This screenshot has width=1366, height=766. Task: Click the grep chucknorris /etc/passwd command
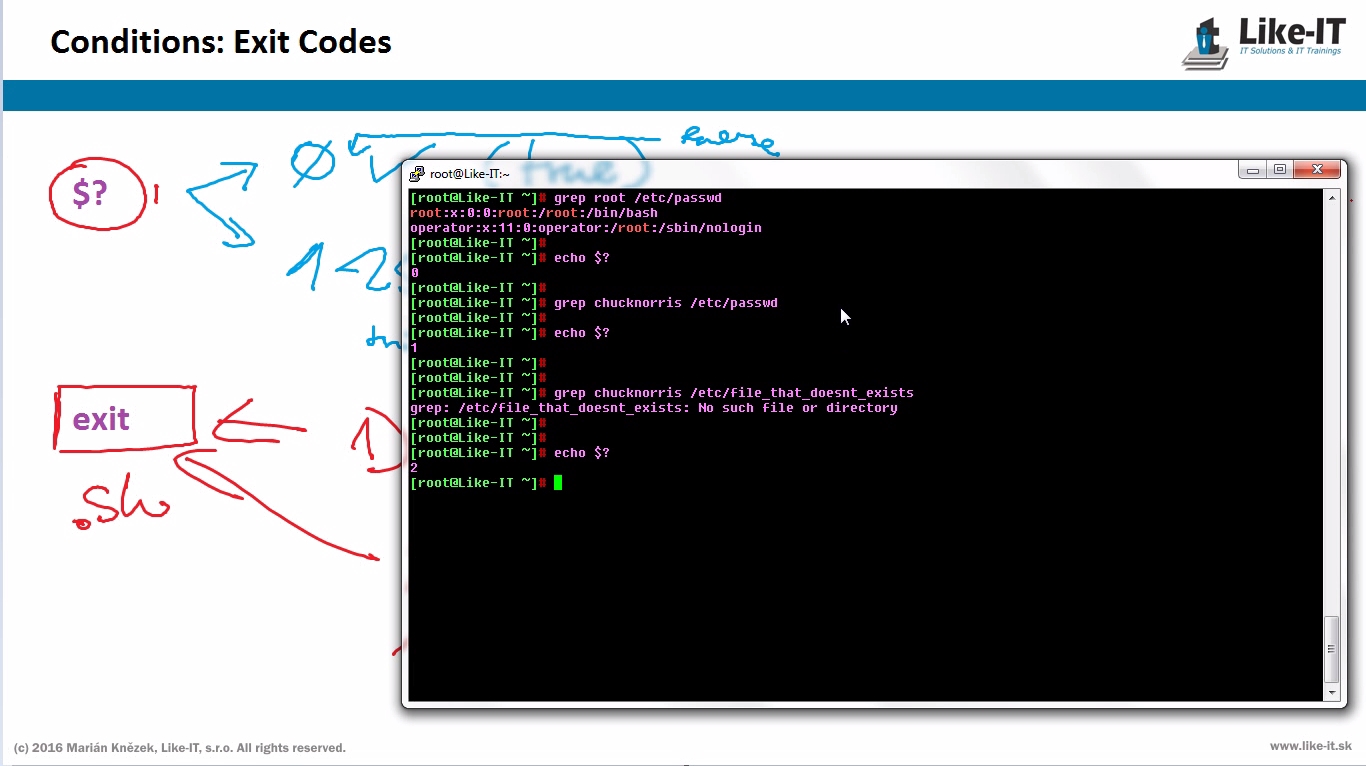click(665, 303)
